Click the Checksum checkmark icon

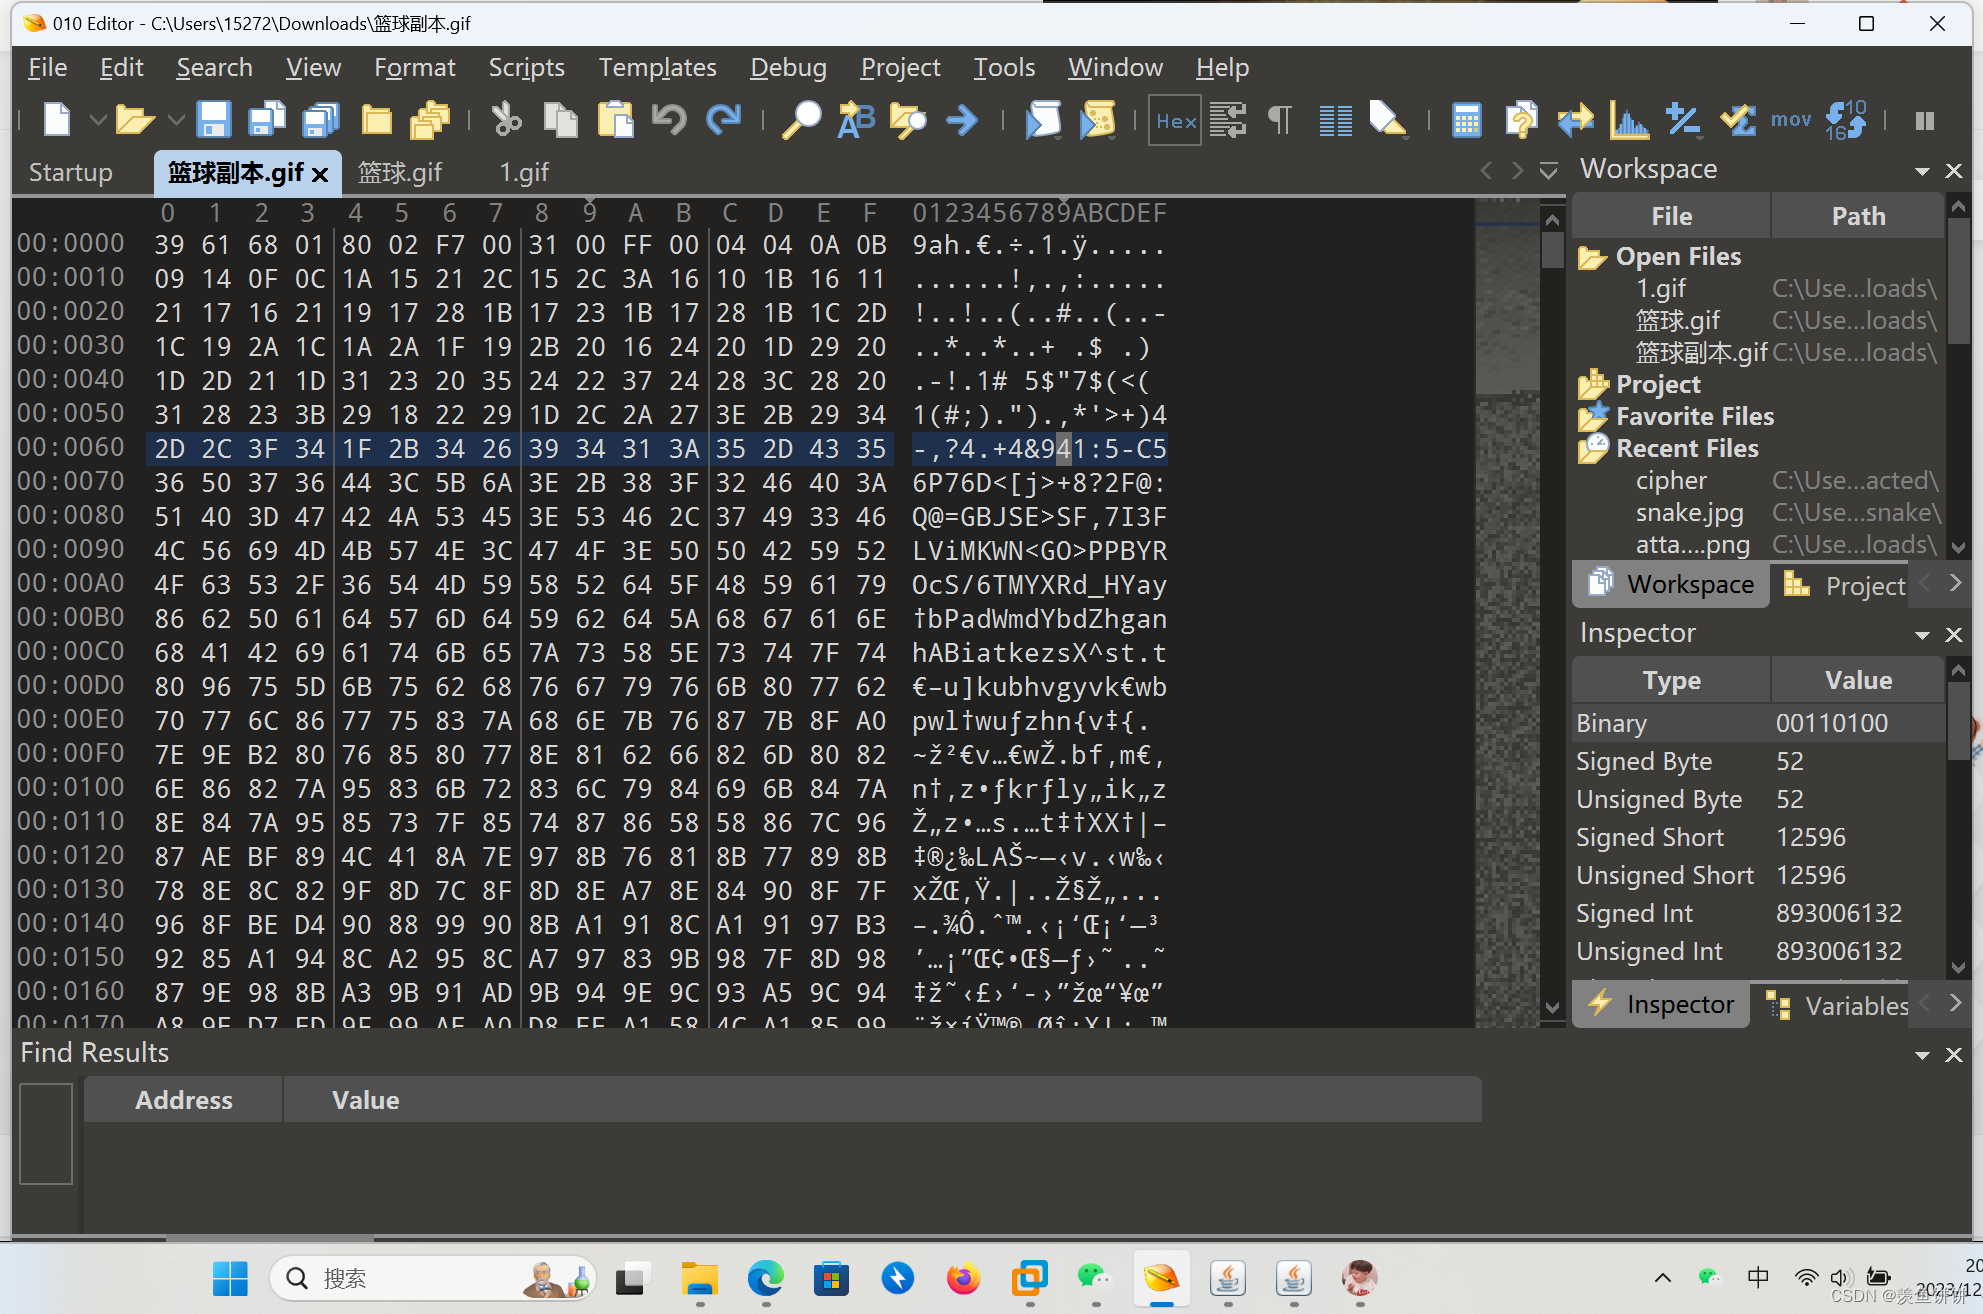[1738, 120]
